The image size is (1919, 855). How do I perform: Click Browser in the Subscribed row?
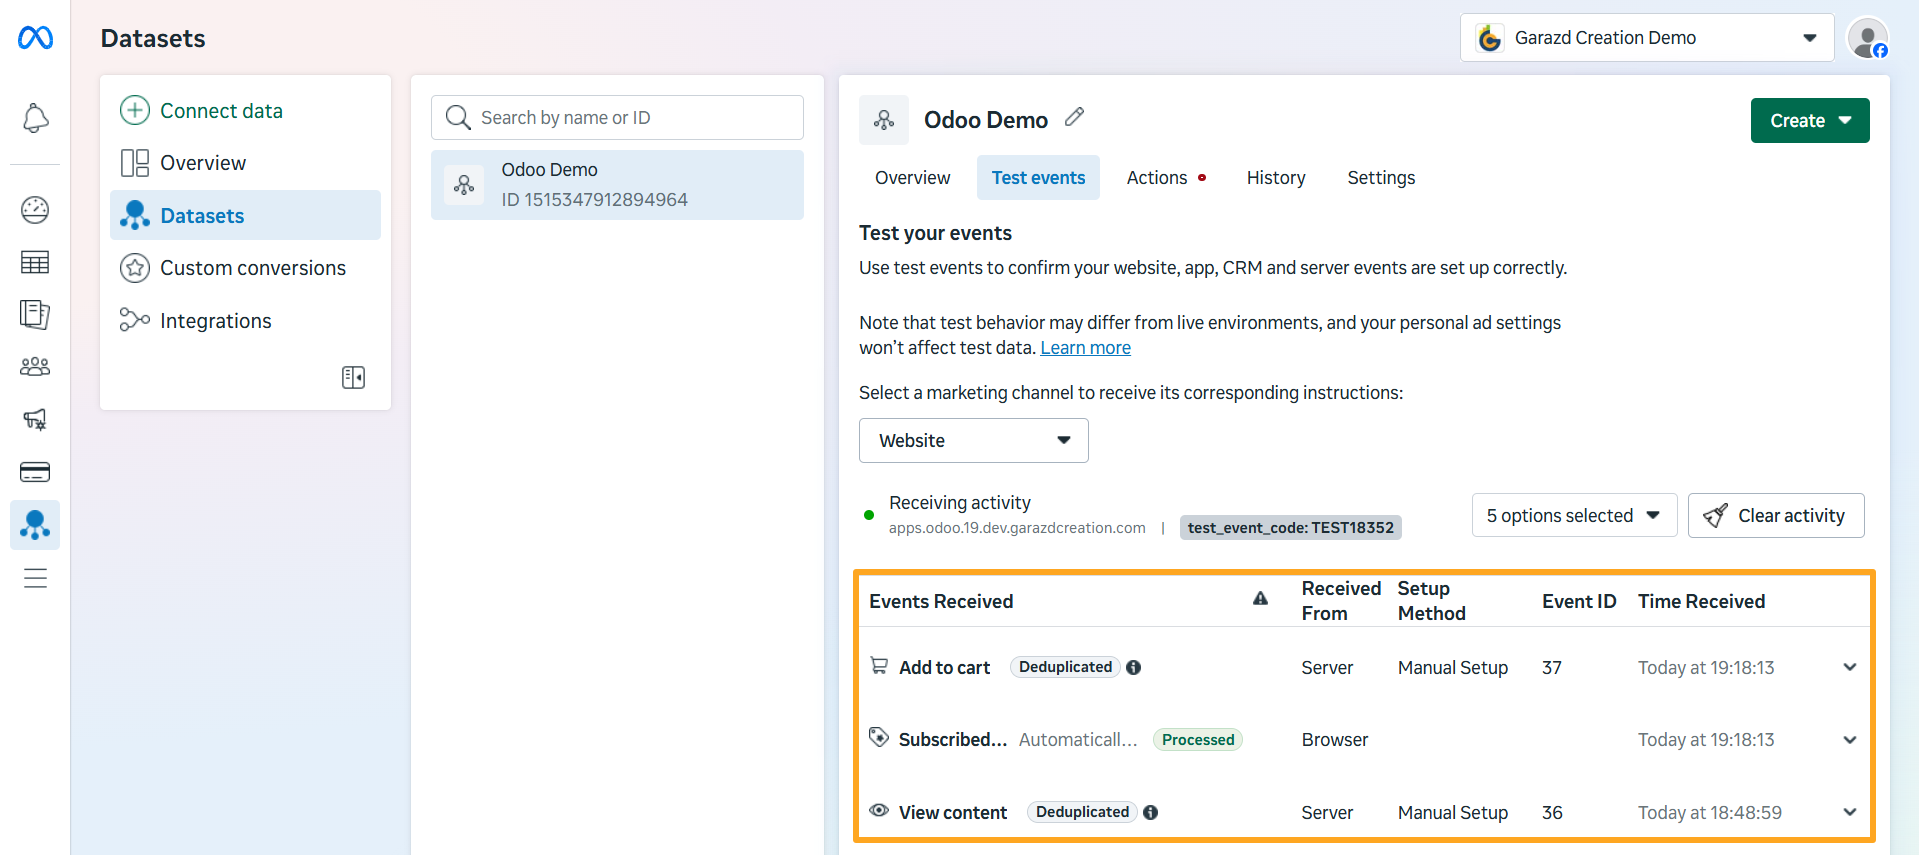click(x=1335, y=740)
